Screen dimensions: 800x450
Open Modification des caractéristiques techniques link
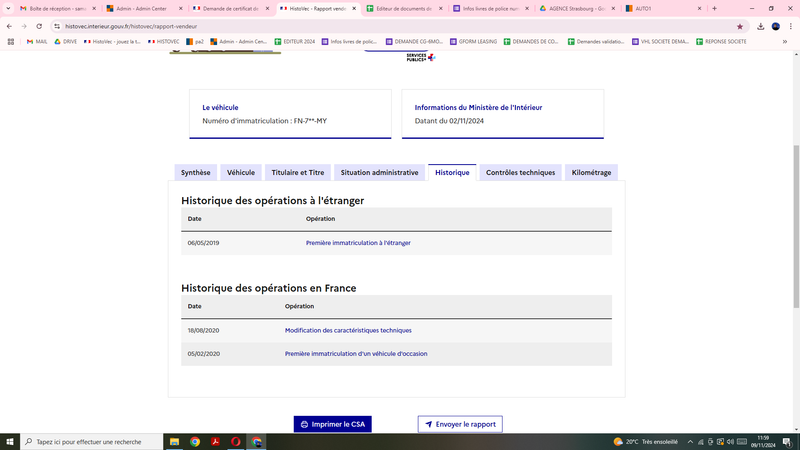click(x=348, y=330)
